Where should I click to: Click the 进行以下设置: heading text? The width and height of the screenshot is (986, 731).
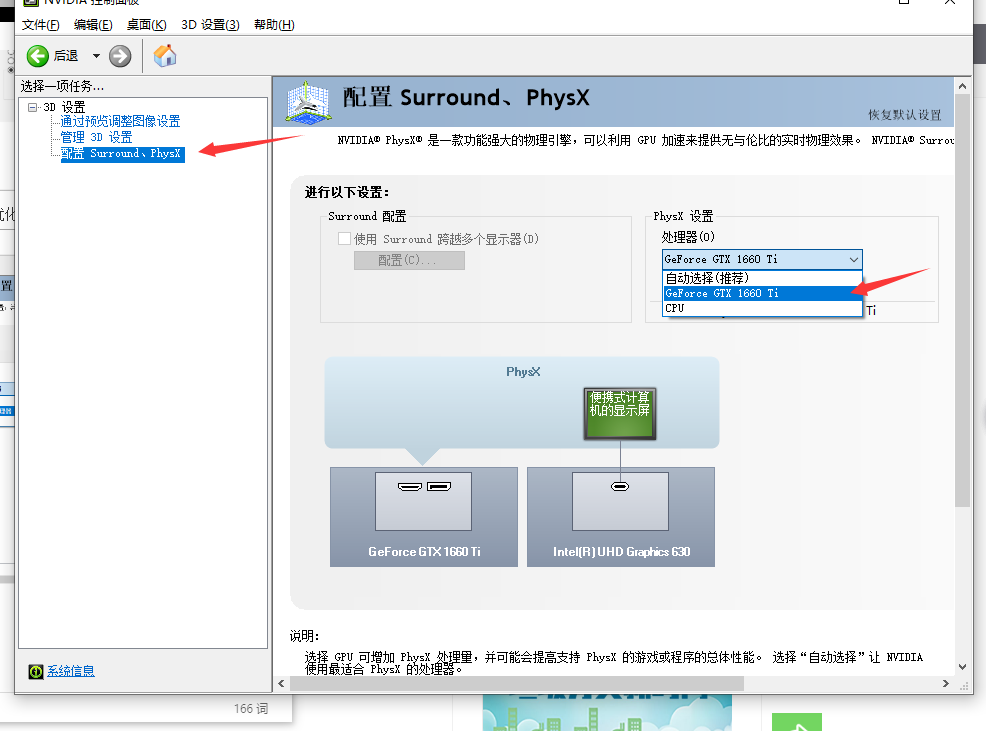click(347, 193)
